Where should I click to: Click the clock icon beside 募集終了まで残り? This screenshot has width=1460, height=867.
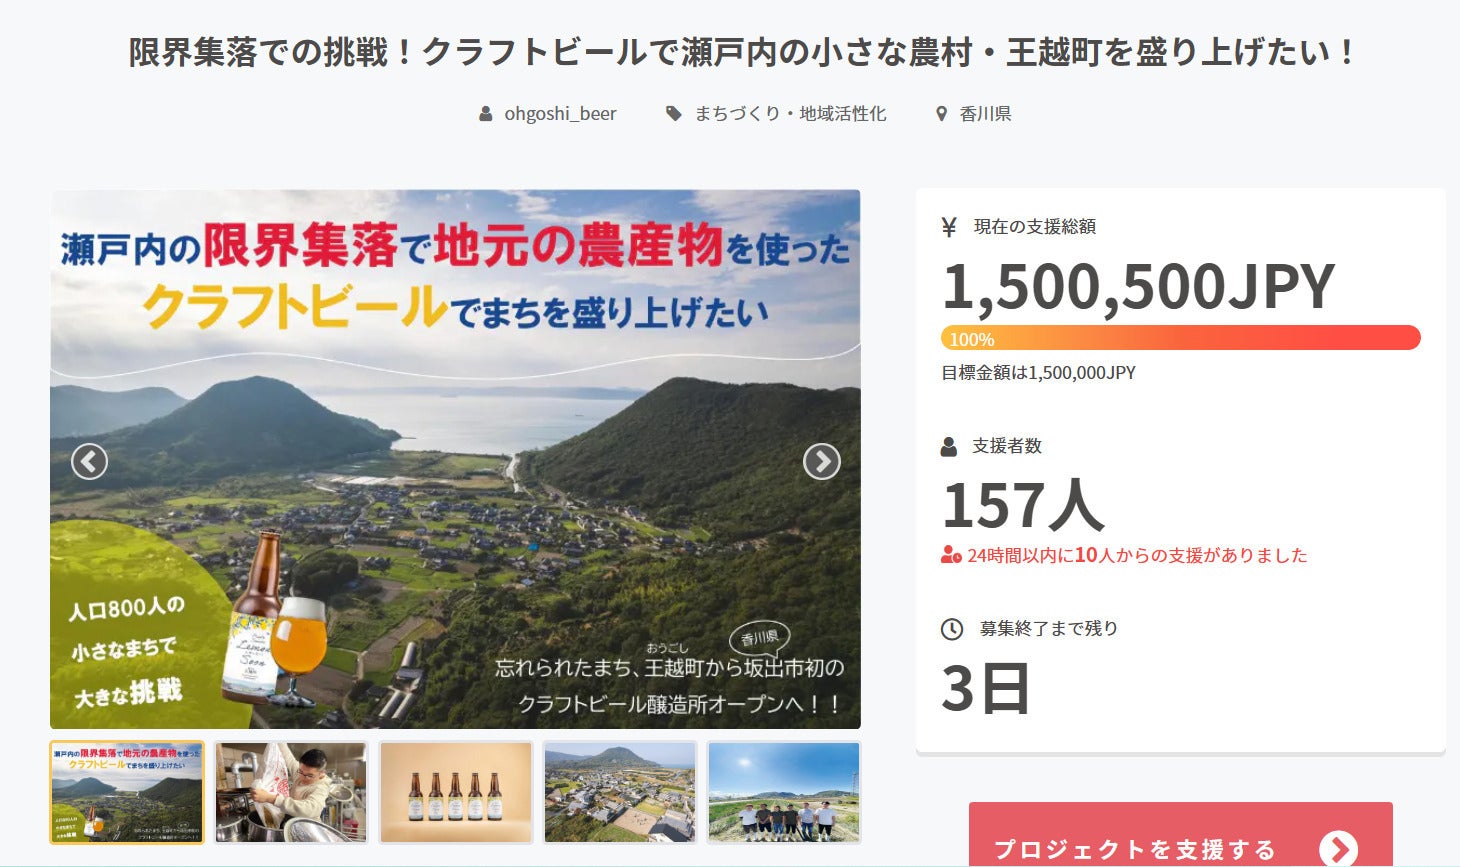pos(952,629)
